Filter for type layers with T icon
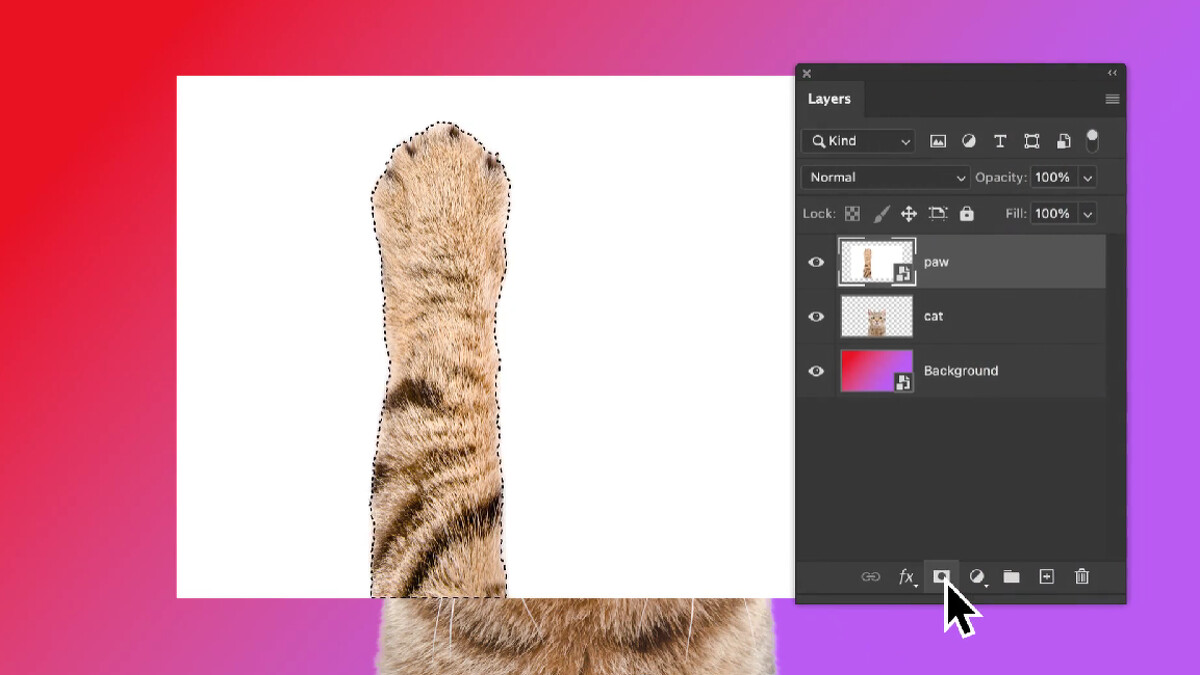The image size is (1200, 675). click(1000, 141)
